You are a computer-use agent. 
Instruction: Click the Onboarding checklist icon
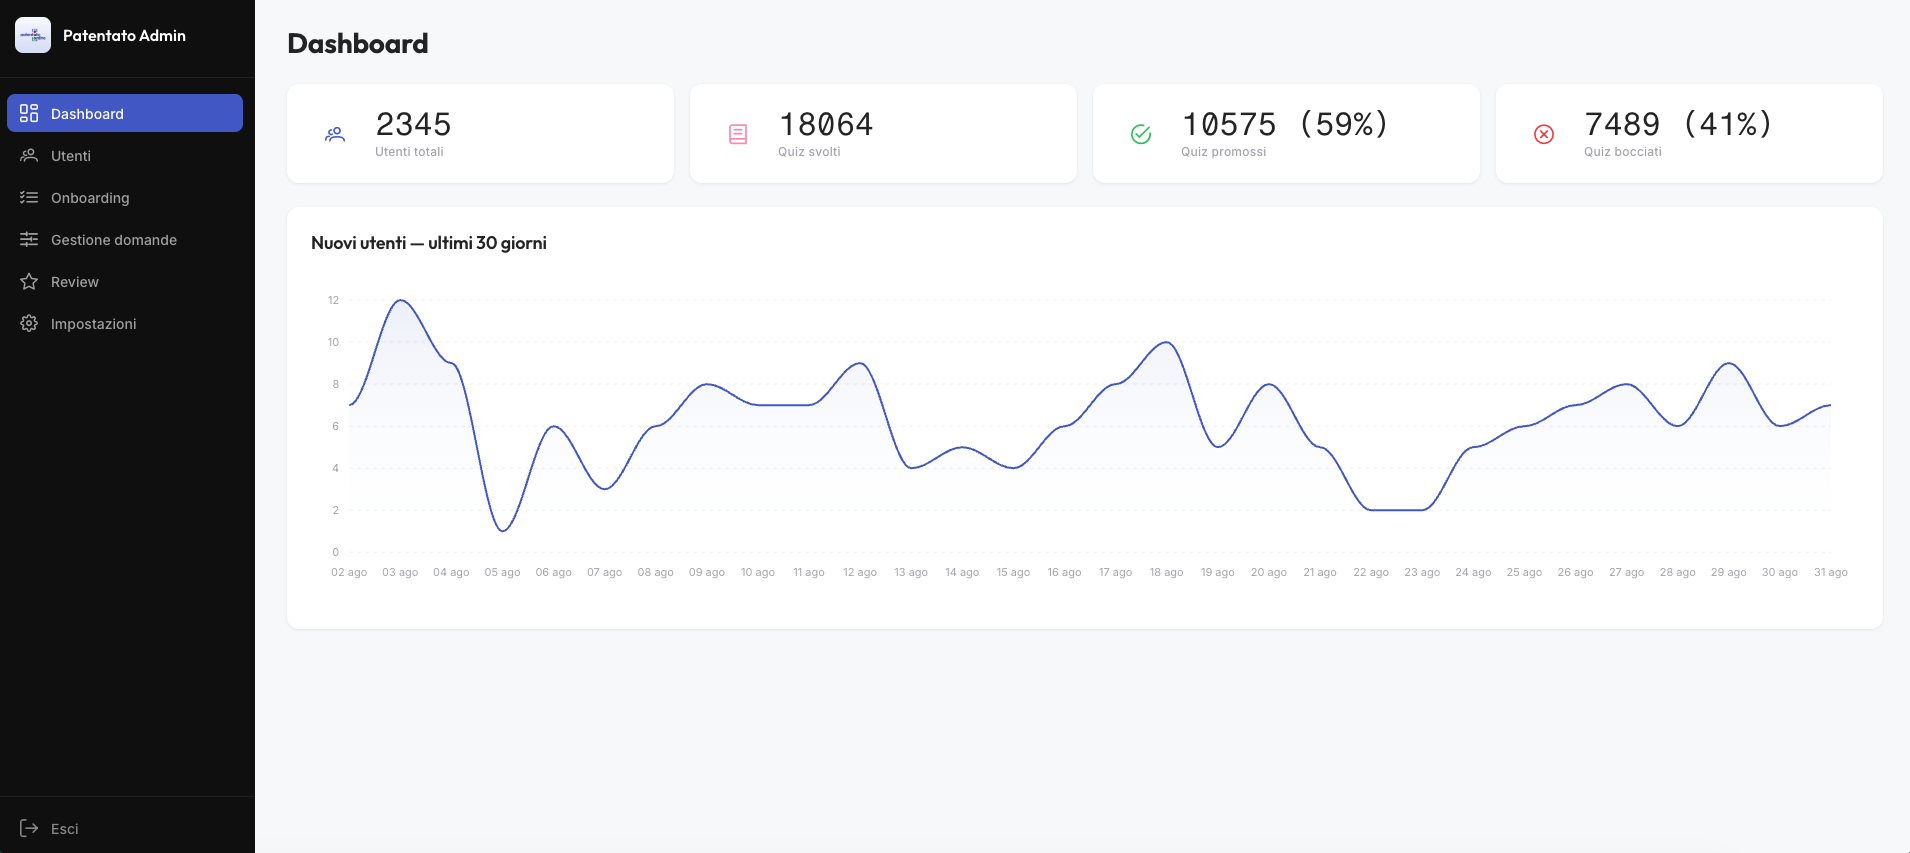point(29,197)
